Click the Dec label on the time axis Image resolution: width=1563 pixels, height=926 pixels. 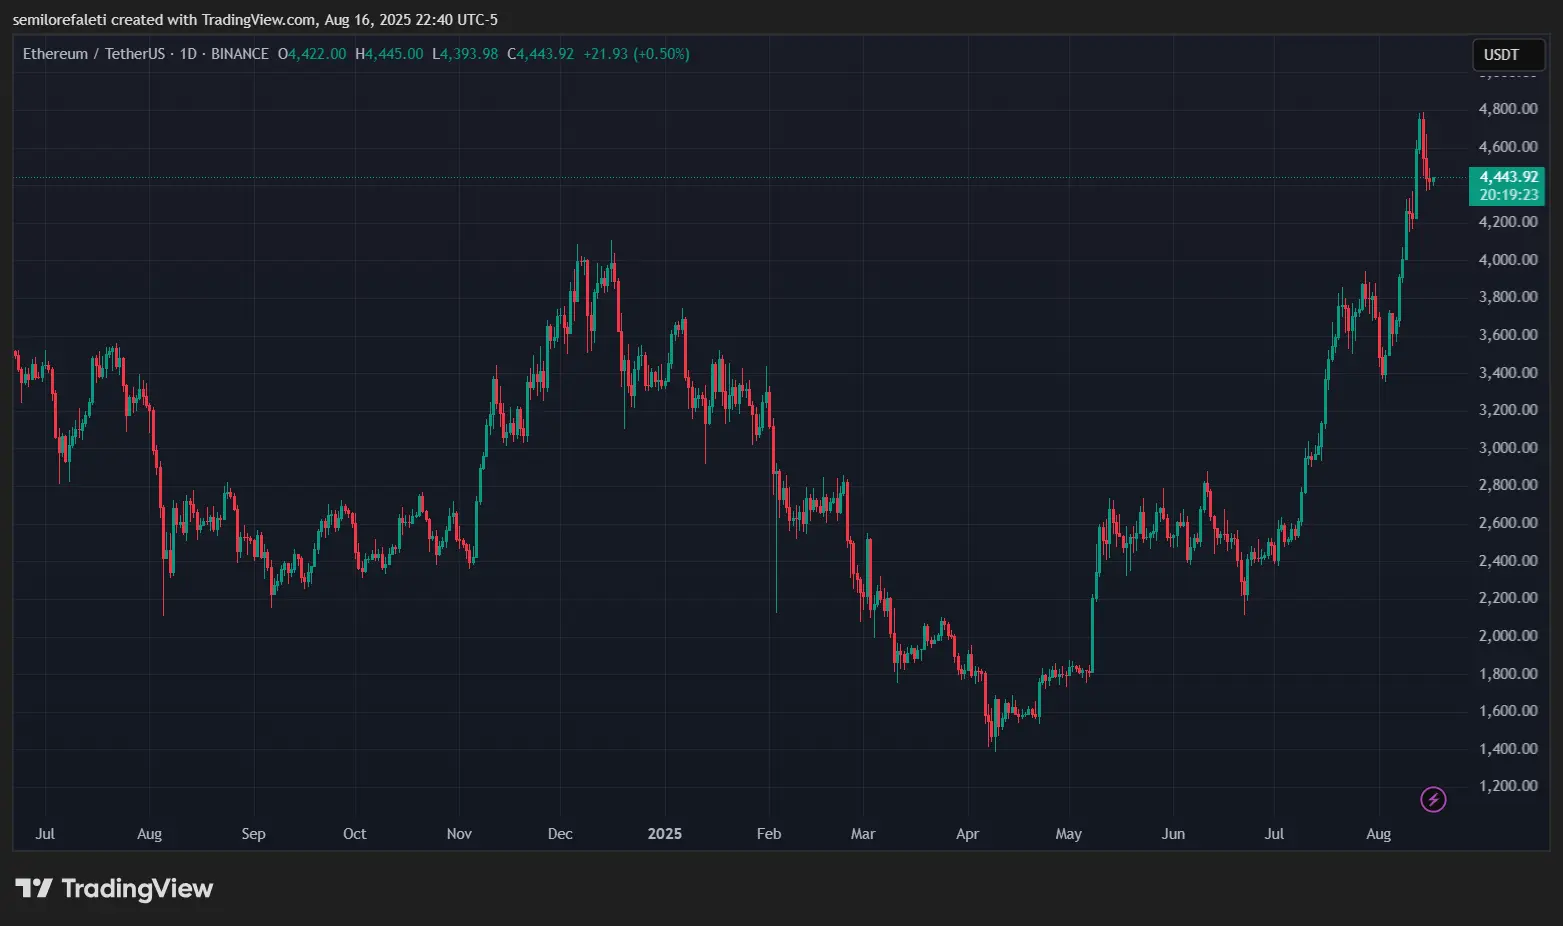pyautogui.click(x=559, y=833)
